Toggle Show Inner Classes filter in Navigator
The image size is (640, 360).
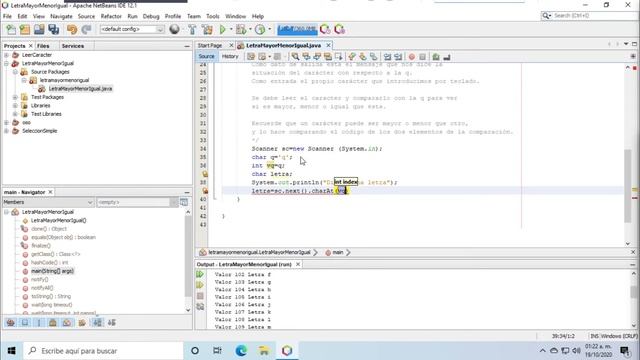click(x=67, y=322)
